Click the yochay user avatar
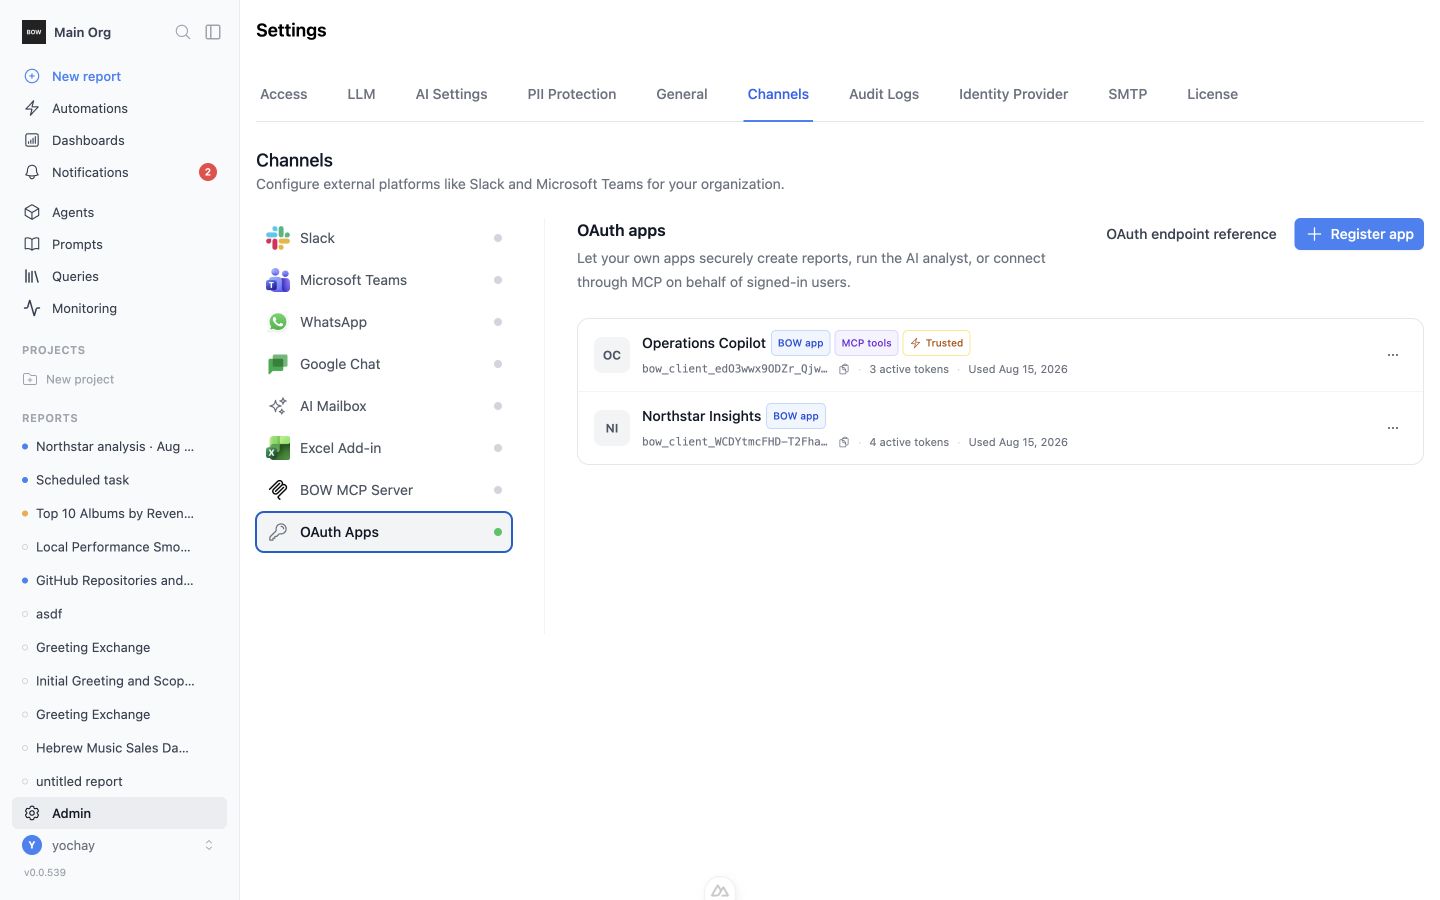The image size is (1440, 900). click(32, 845)
